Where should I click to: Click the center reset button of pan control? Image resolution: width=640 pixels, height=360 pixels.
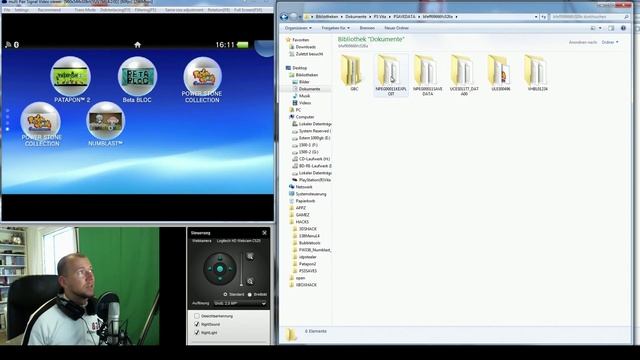click(x=220, y=269)
